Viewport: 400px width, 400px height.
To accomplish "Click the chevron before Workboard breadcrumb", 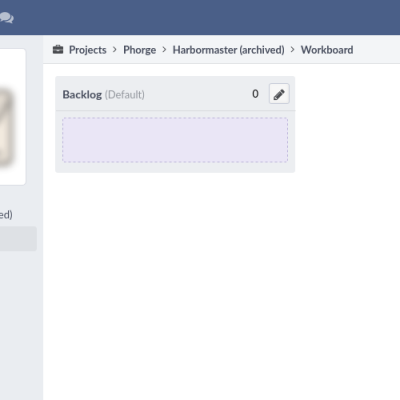I will pos(292,50).
